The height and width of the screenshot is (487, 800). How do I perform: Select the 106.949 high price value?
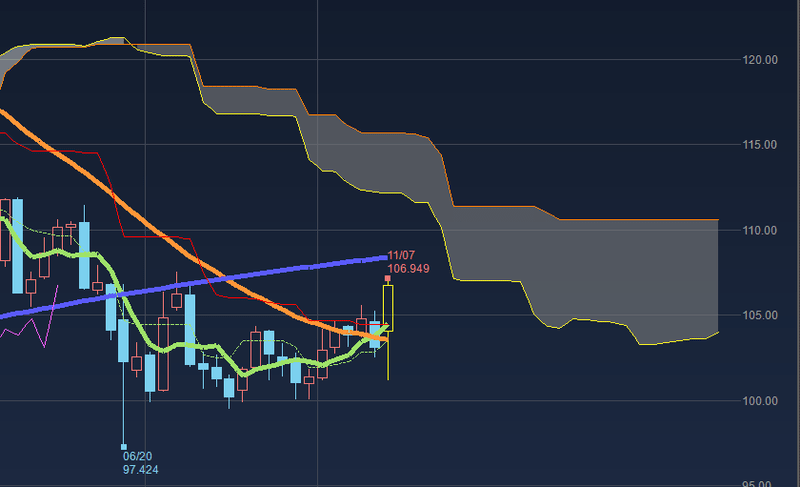(409, 269)
